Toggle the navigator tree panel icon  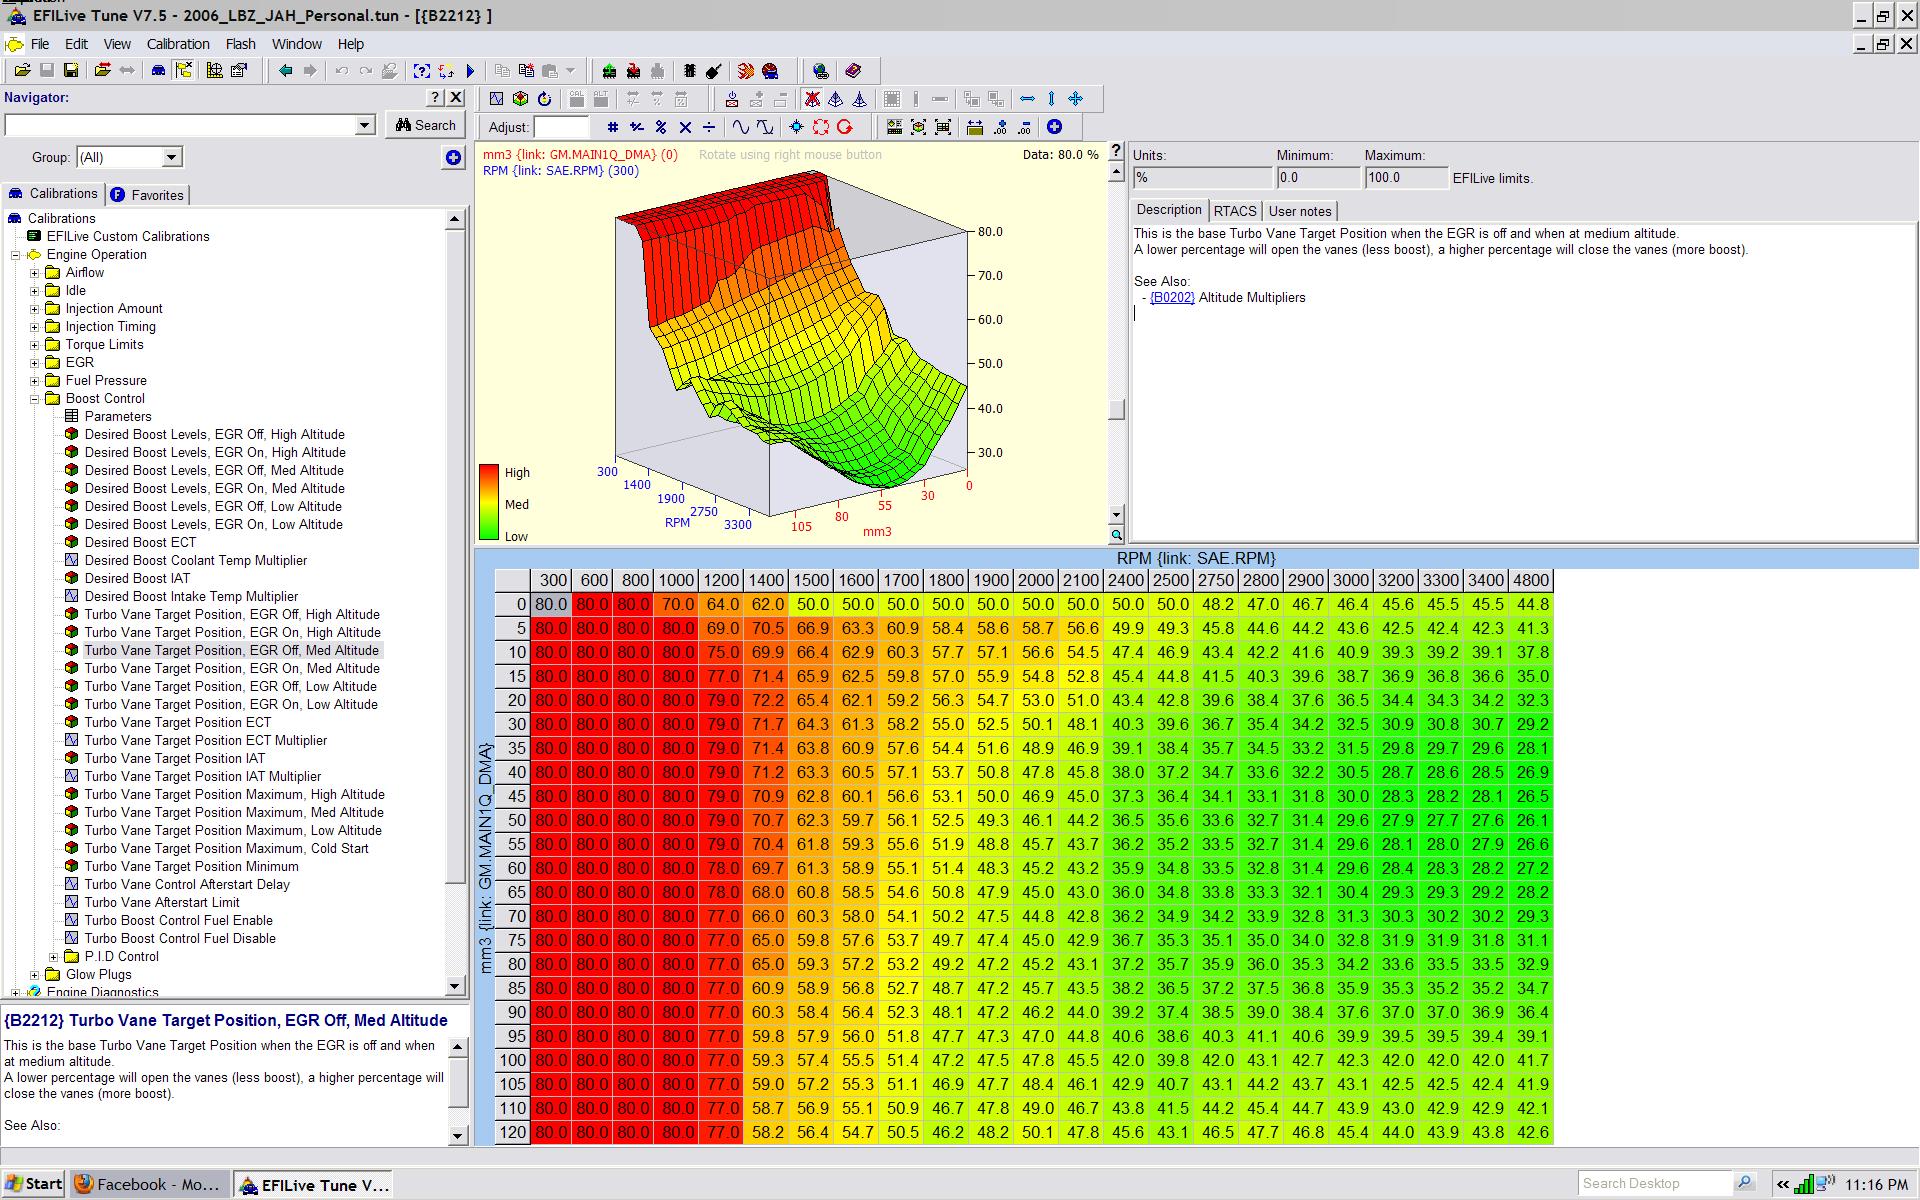(x=183, y=71)
